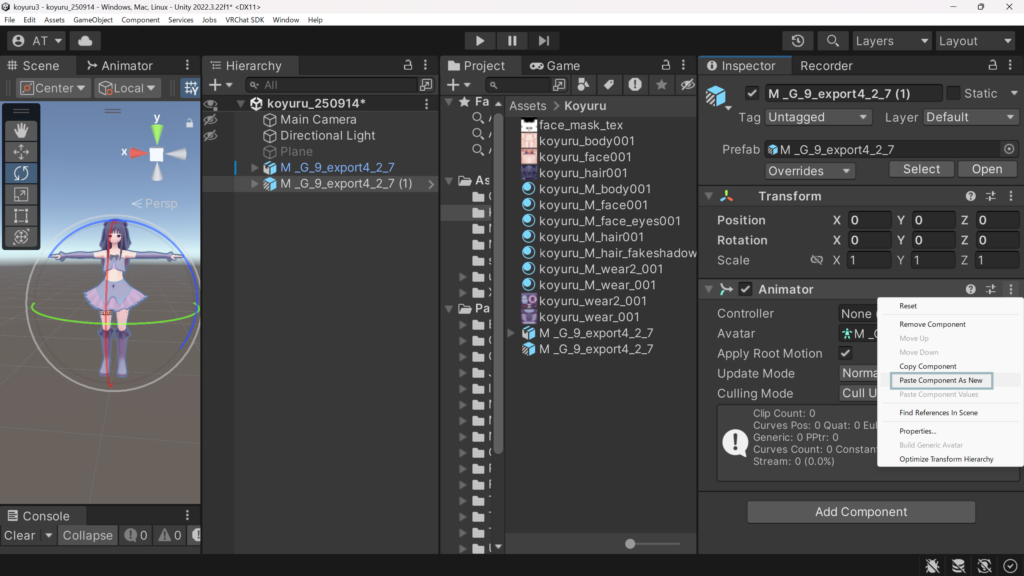
Task: Open Transform component more options menu
Action: point(1011,196)
